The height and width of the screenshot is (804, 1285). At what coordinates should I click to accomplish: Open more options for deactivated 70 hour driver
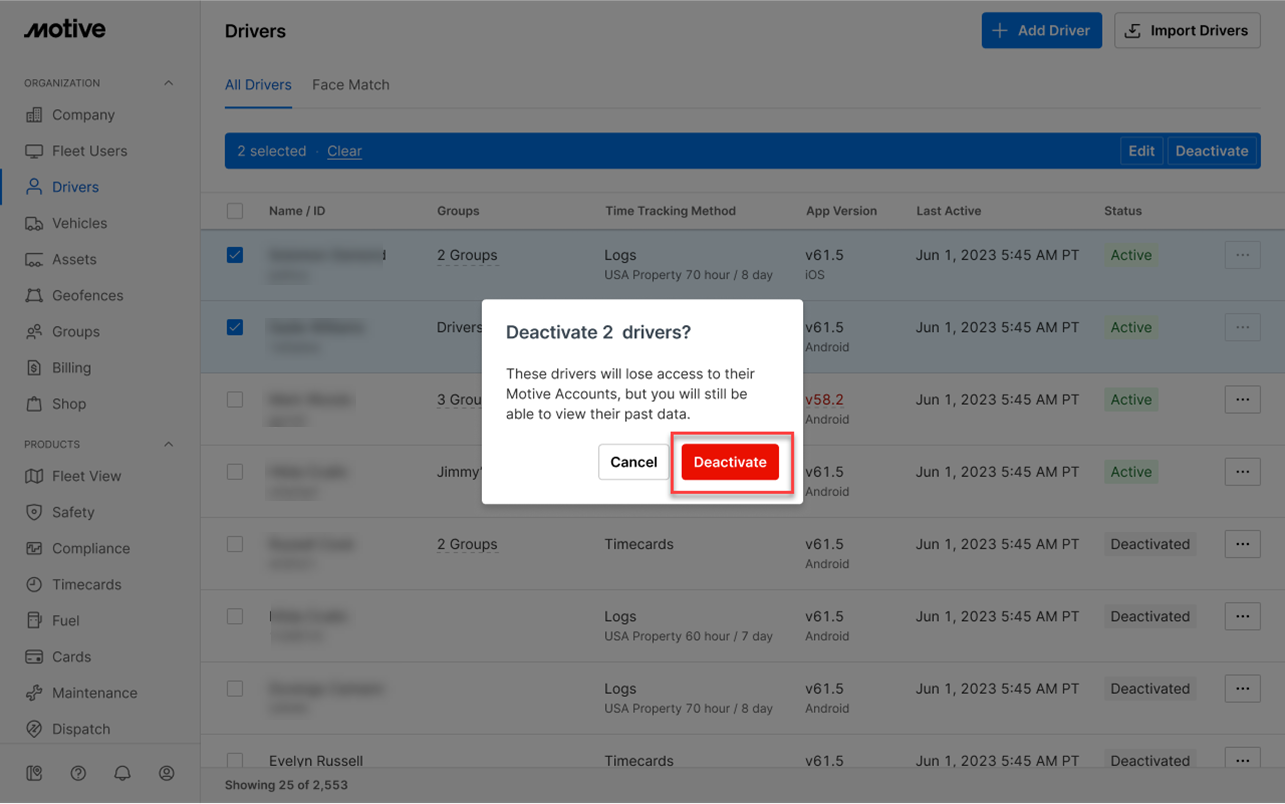(1242, 689)
